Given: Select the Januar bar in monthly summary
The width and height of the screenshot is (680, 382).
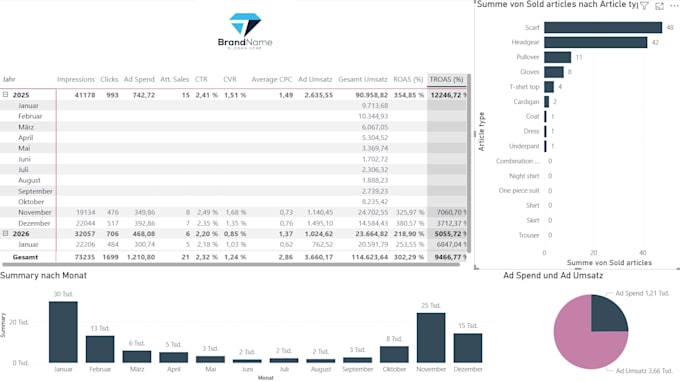Looking at the screenshot, I should click(63, 332).
